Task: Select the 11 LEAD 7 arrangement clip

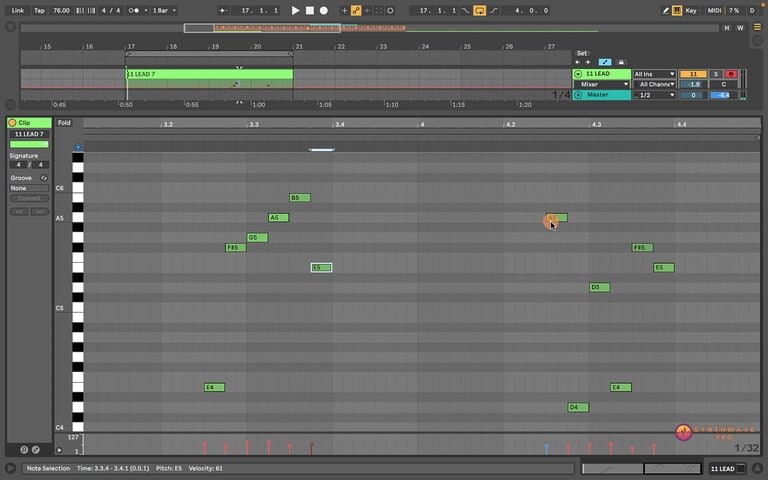Action: pos(210,74)
